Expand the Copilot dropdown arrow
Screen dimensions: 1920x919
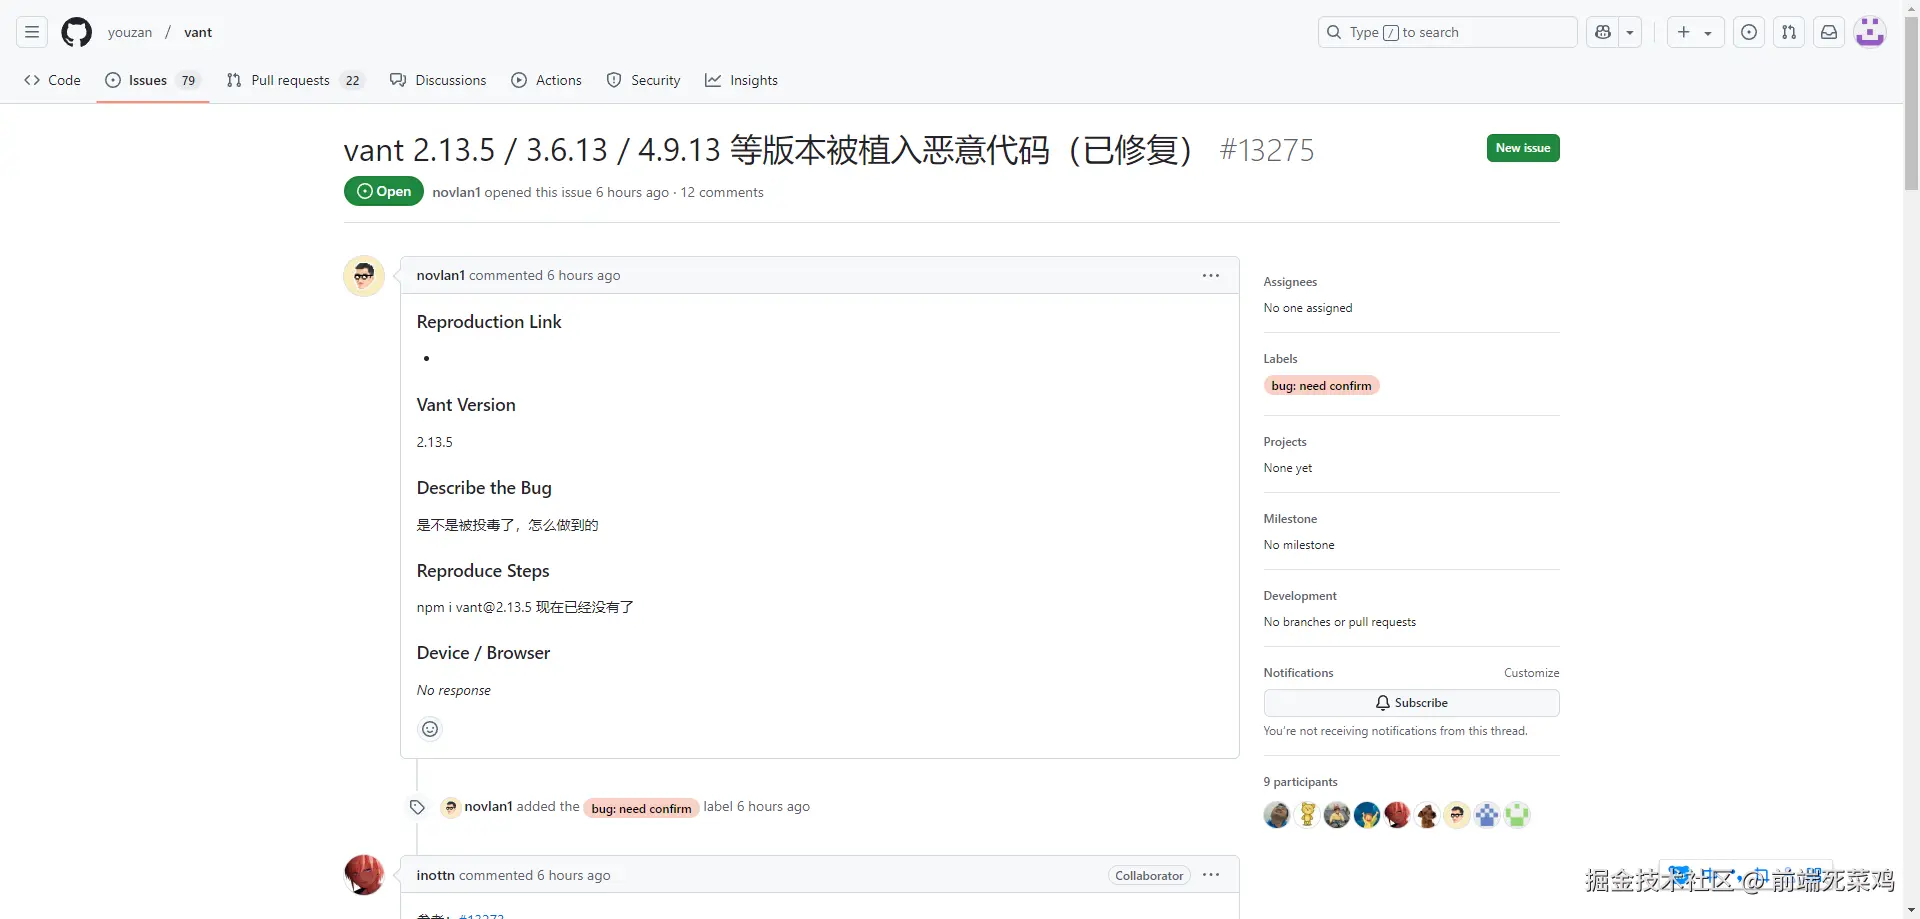1630,32
